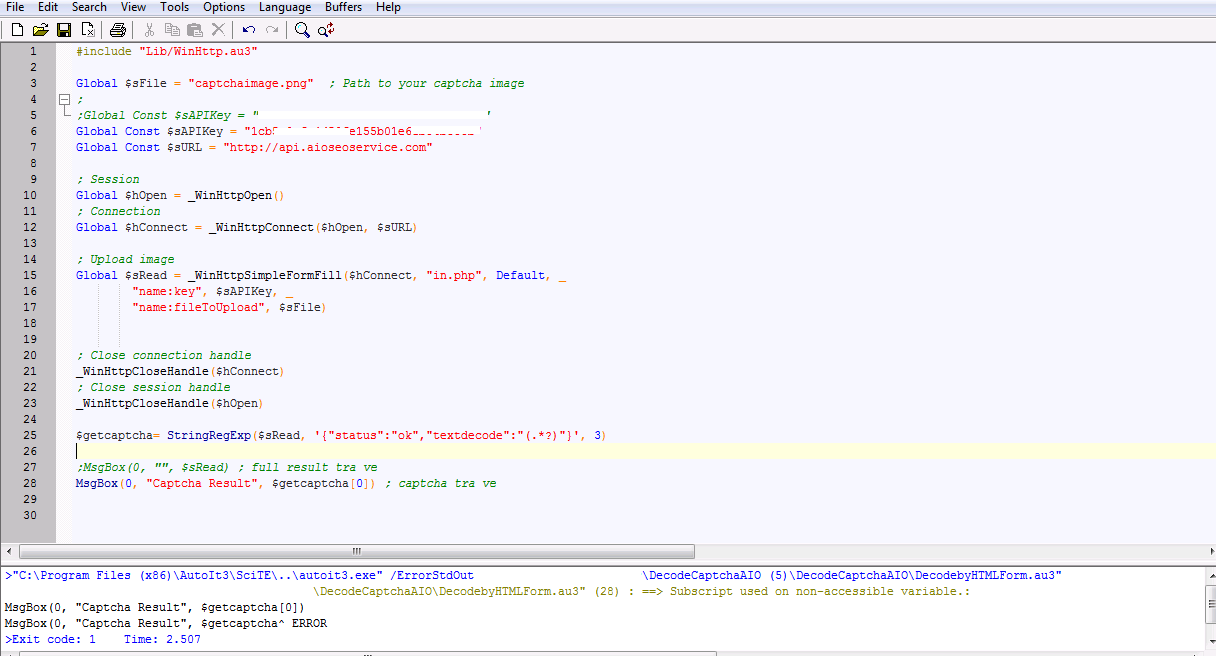Open the View menu
1216x656 pixels.
pos(133,7)
